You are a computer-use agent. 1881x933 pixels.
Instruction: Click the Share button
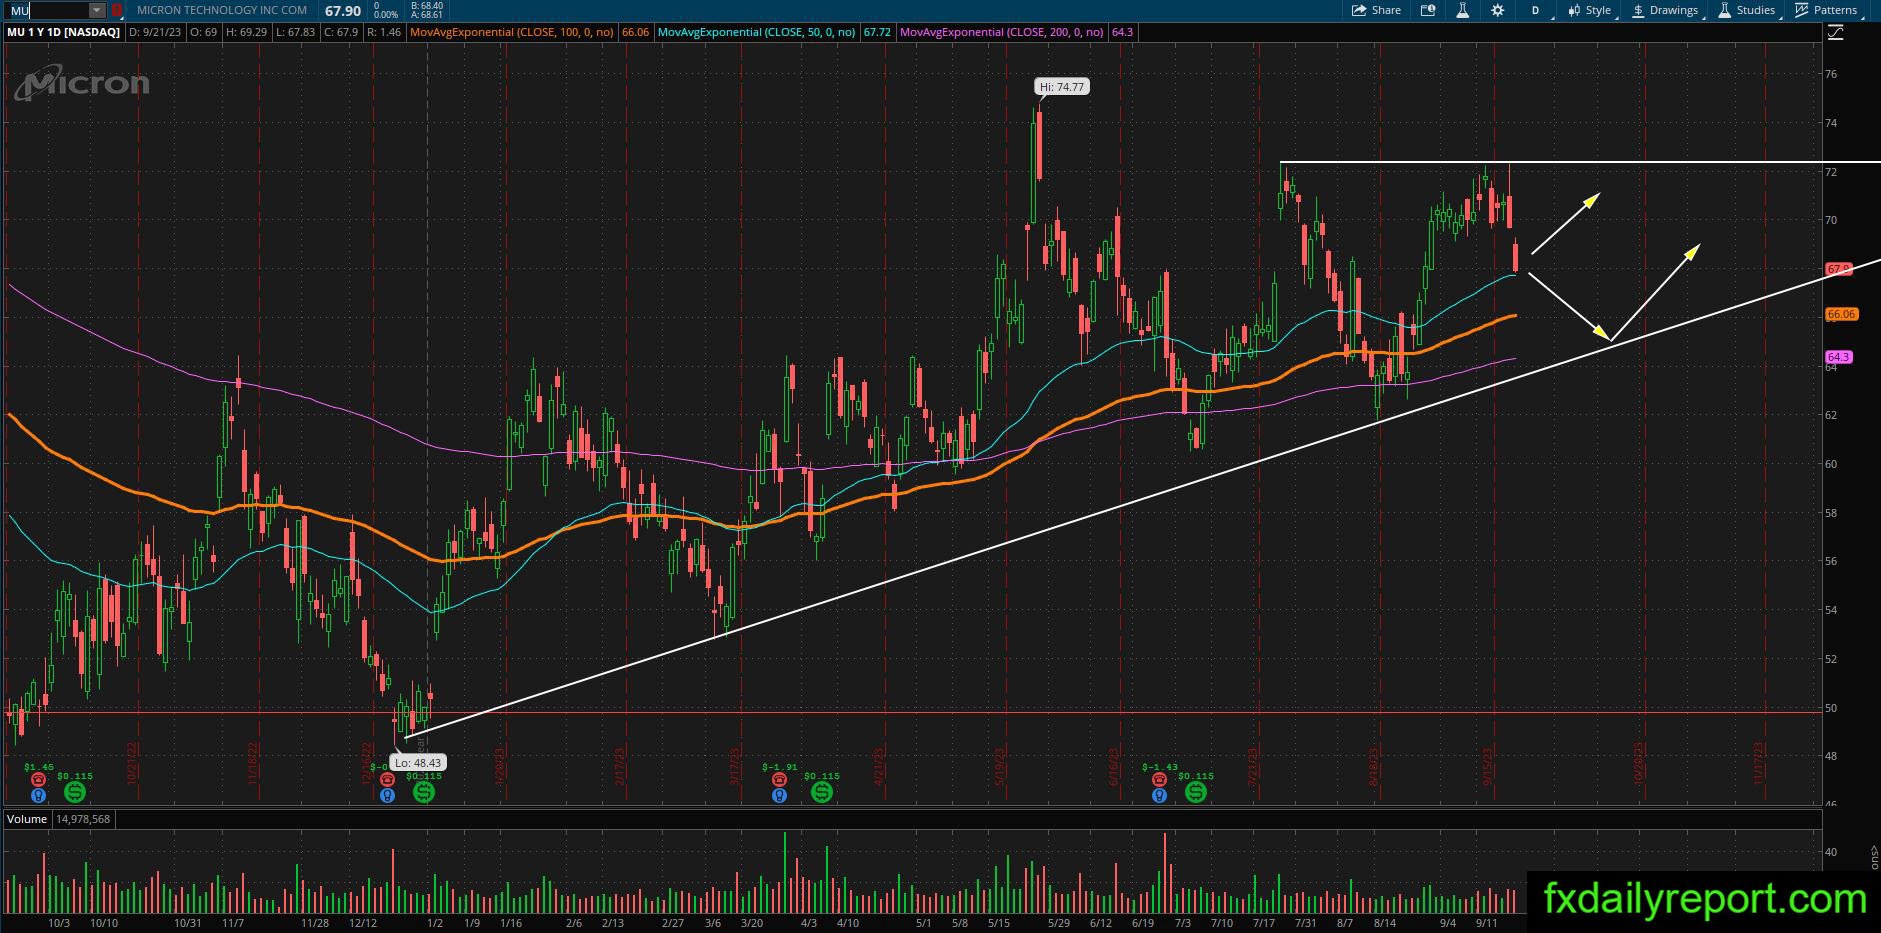[x=1376, y=10]
